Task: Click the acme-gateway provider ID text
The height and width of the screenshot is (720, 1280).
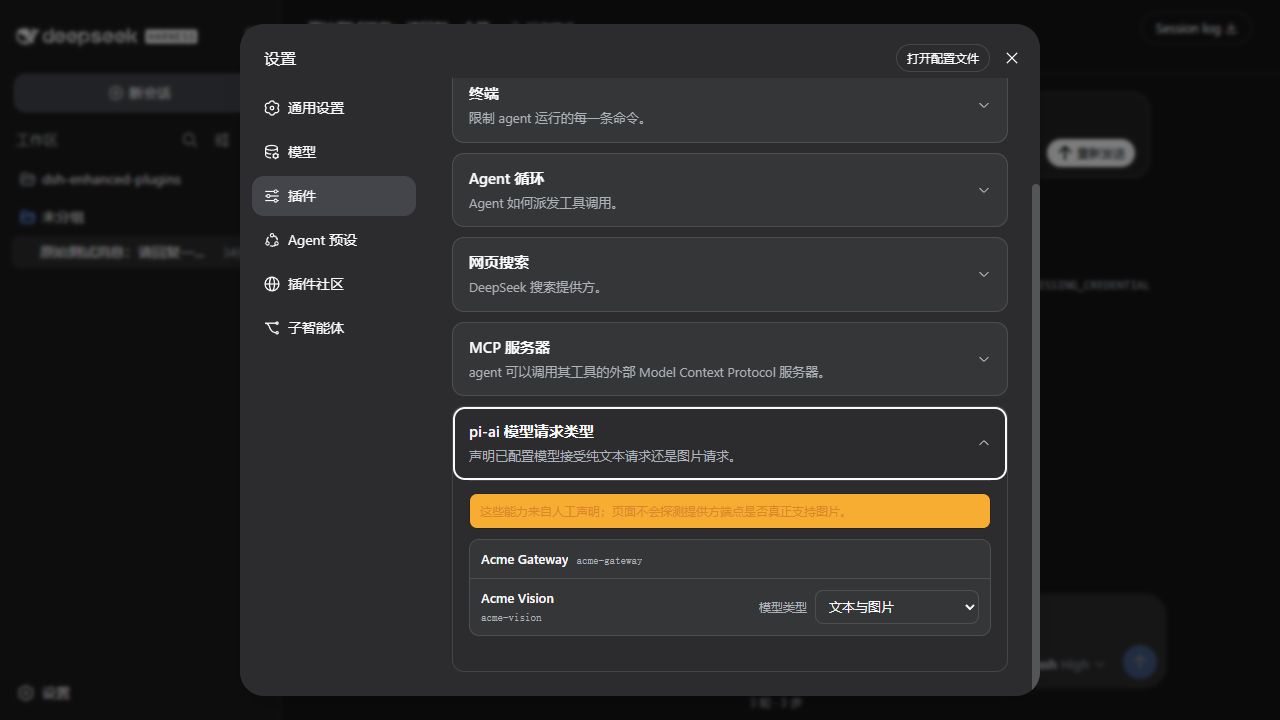Action: pos(609,561)
